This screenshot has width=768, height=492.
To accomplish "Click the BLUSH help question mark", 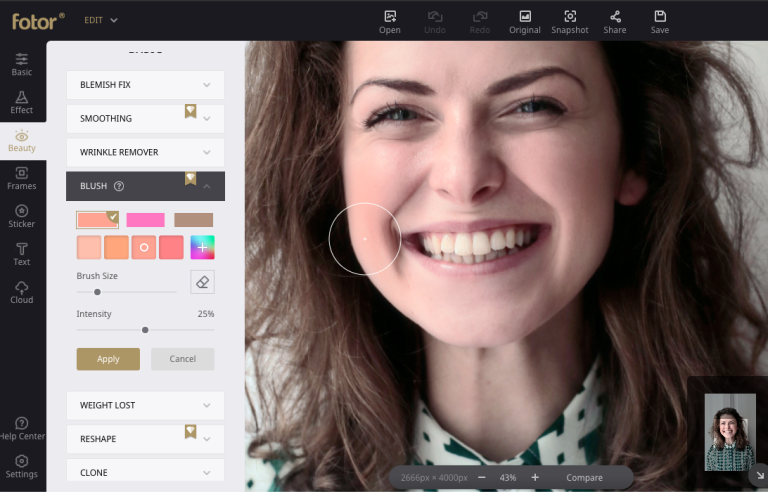I will click(x=119, y=186).
